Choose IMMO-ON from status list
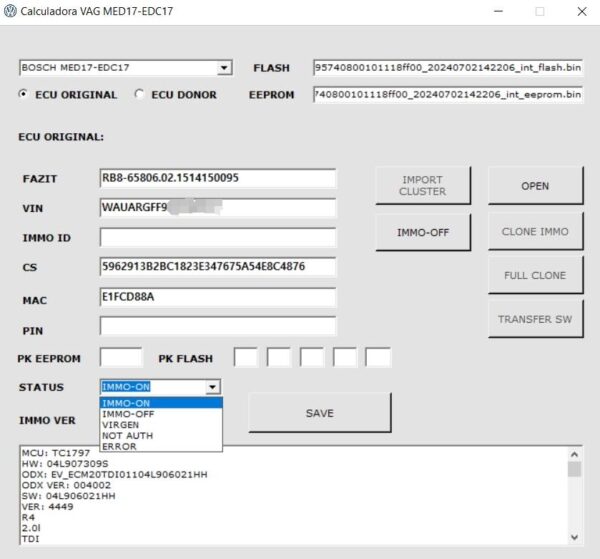 click(x=161, y=403)
